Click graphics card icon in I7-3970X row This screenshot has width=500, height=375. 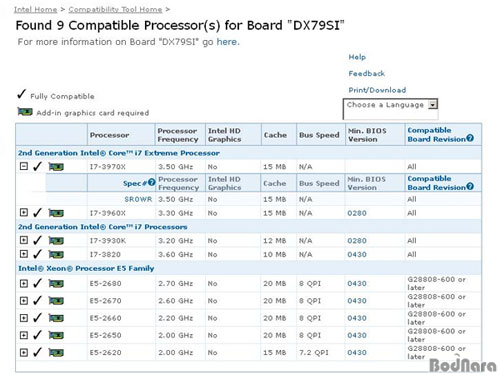coord(56,166)
